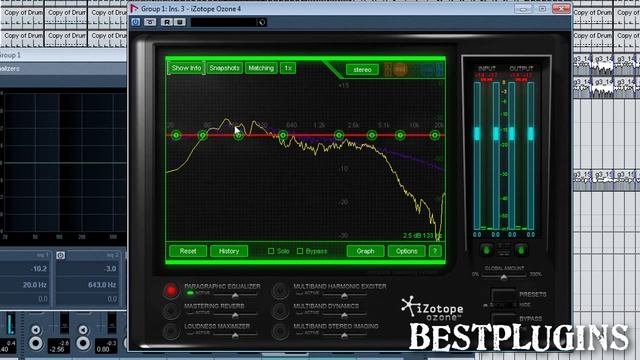The image size is (640, 360).
Task: Click output gain fader handle
Action: click(512, 133)
